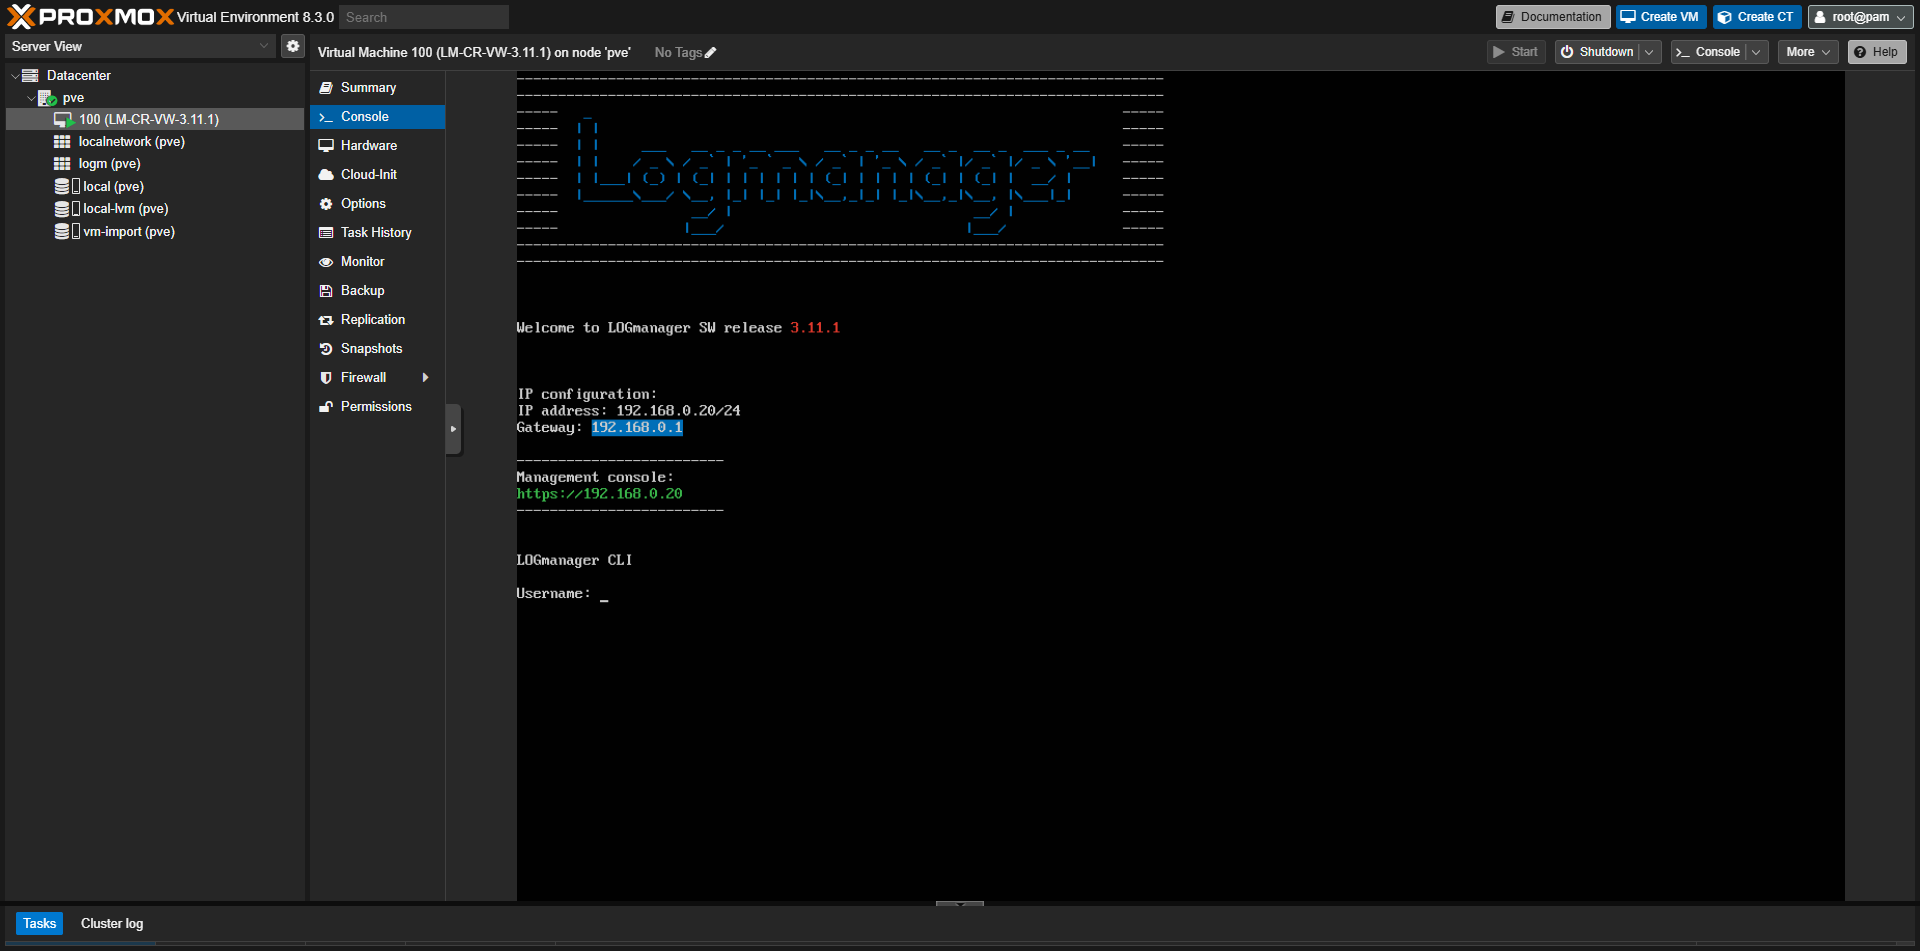Image resolution: width=1920 pixels, height=951 pixels.
Task: Expand the Shutdown split-button dropdown arrow
Action: click(1648, 51)
